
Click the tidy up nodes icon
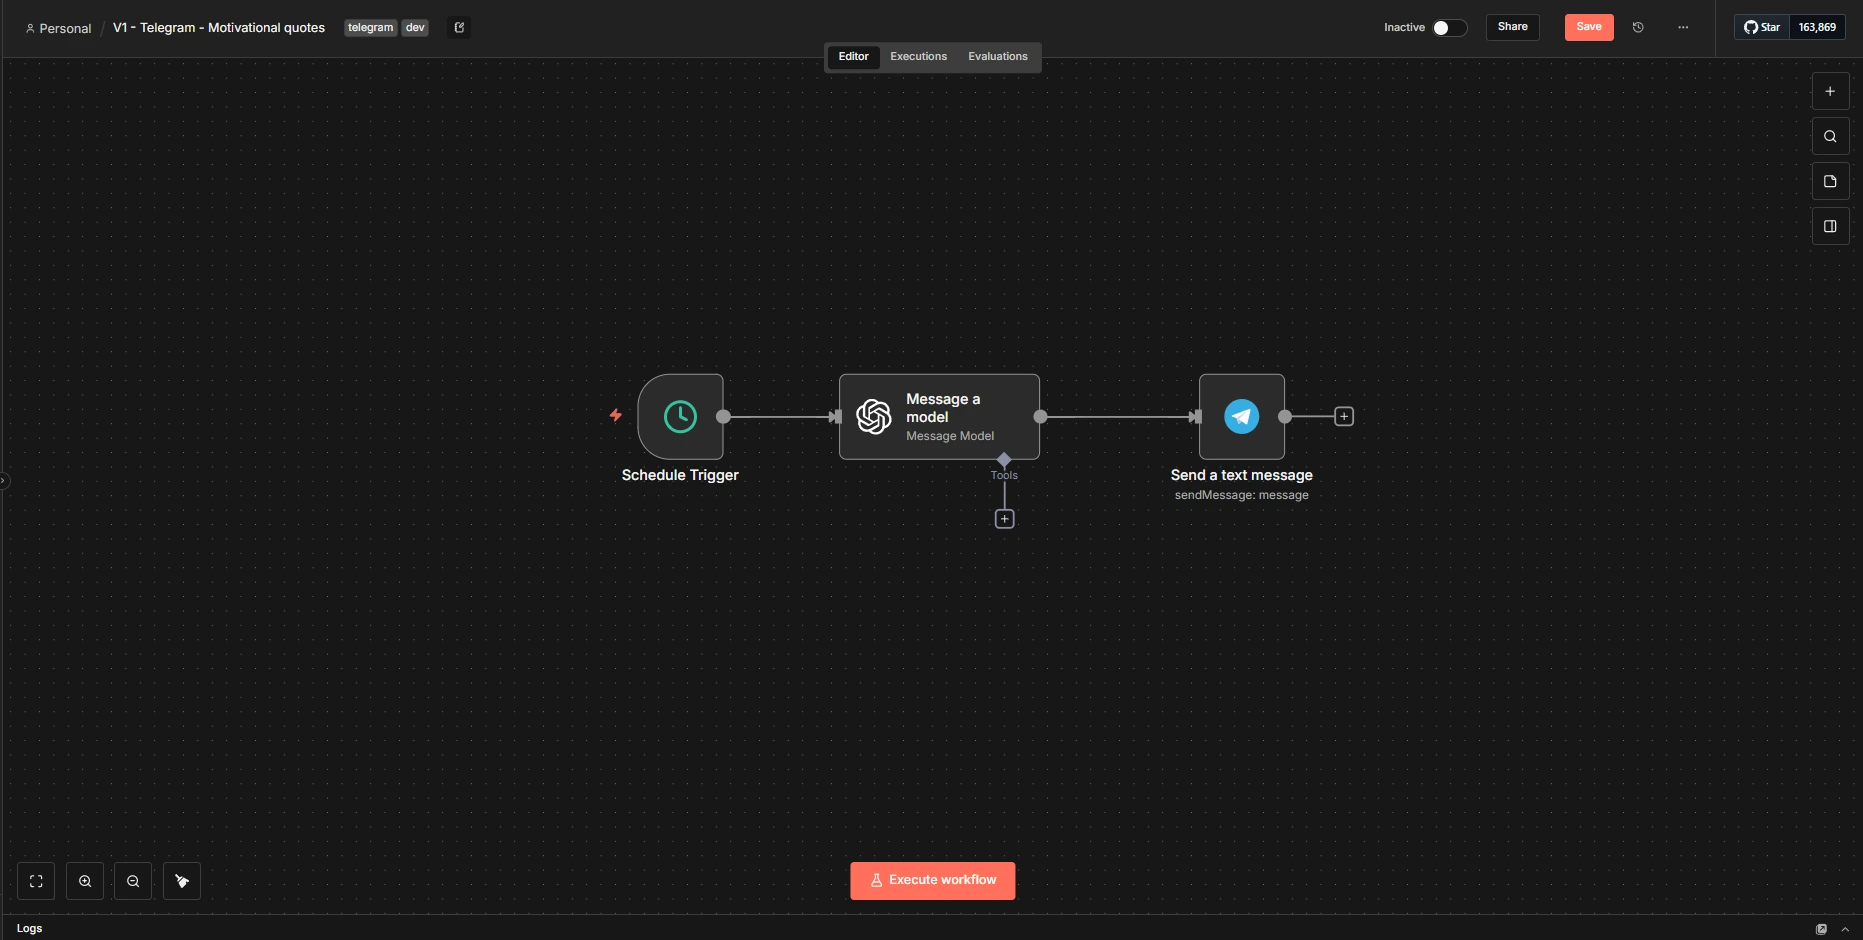[182, 881]
